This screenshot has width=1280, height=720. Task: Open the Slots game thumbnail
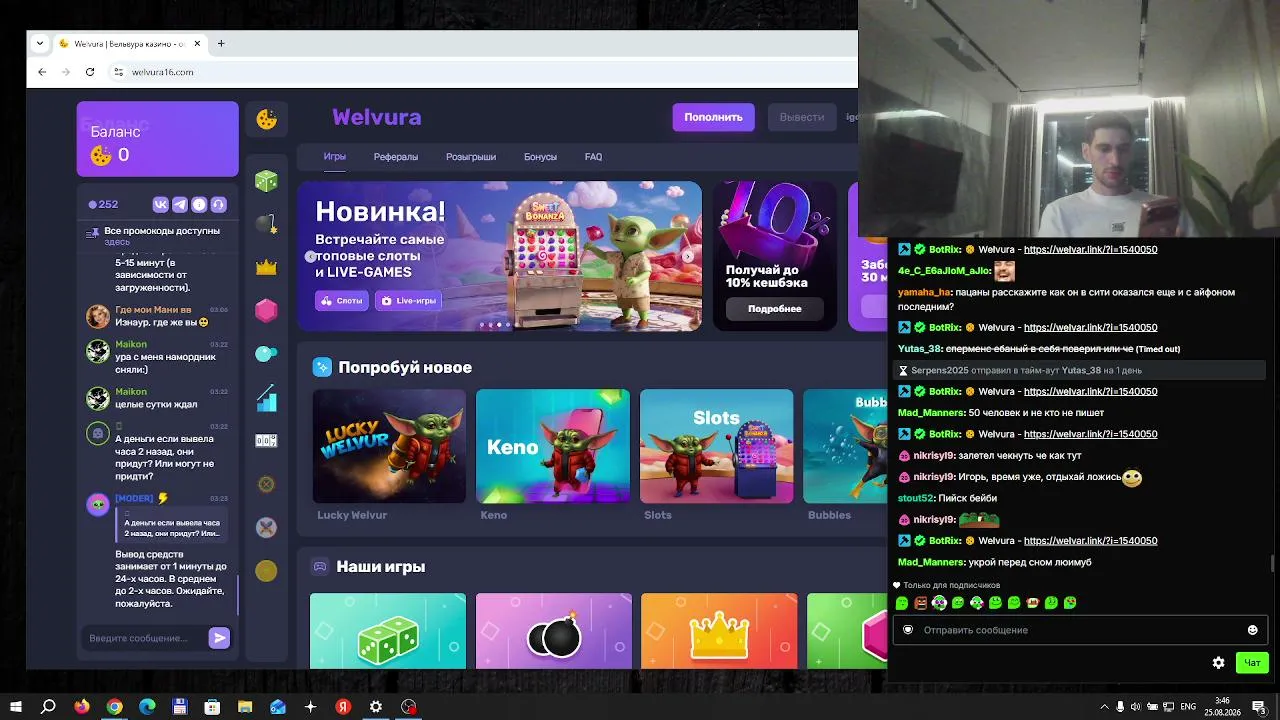[x=716, y=446]
